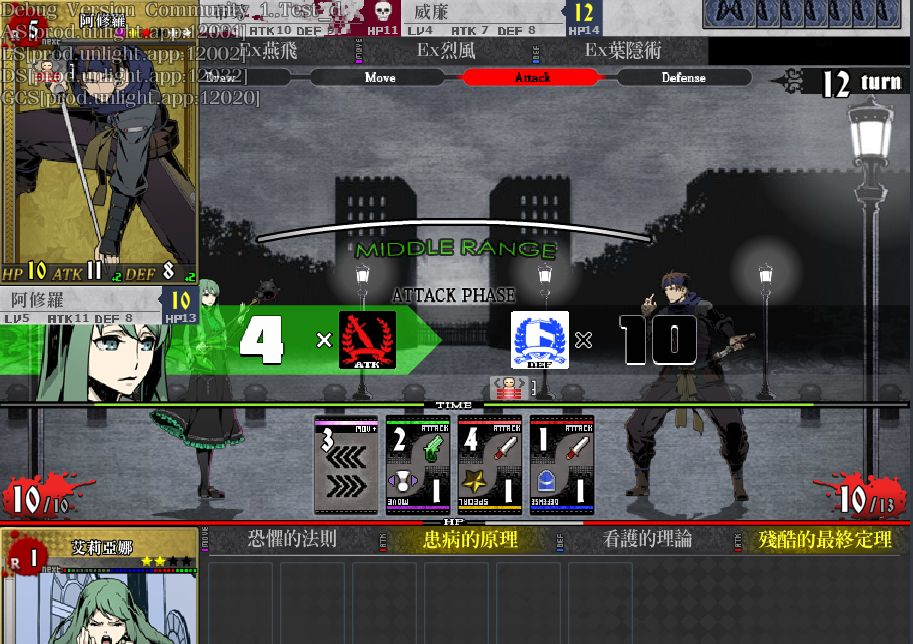The image size is (913, 644).
Task: Click the blue DEF shield icon
Action: coord(540,340)
